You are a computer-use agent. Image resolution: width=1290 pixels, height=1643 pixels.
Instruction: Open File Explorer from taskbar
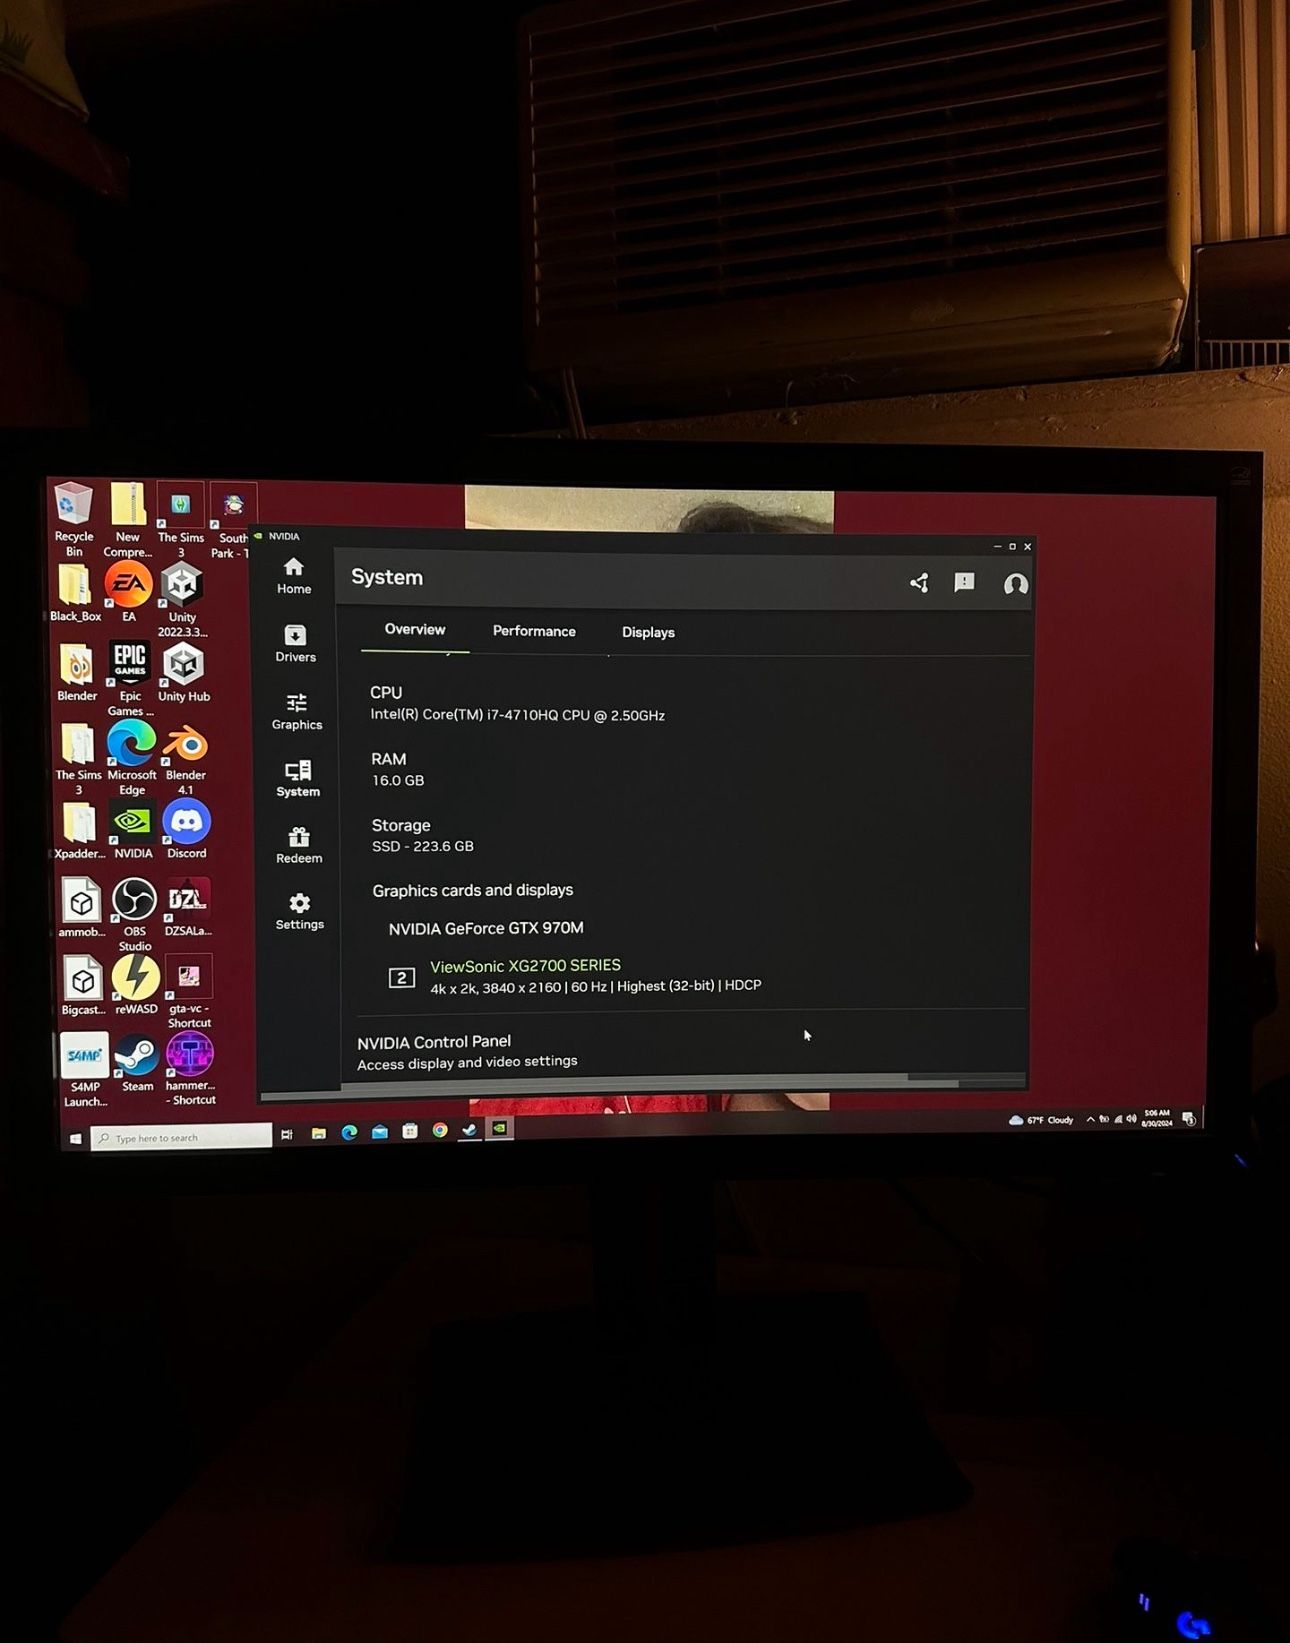click(x=318, y=1133)
